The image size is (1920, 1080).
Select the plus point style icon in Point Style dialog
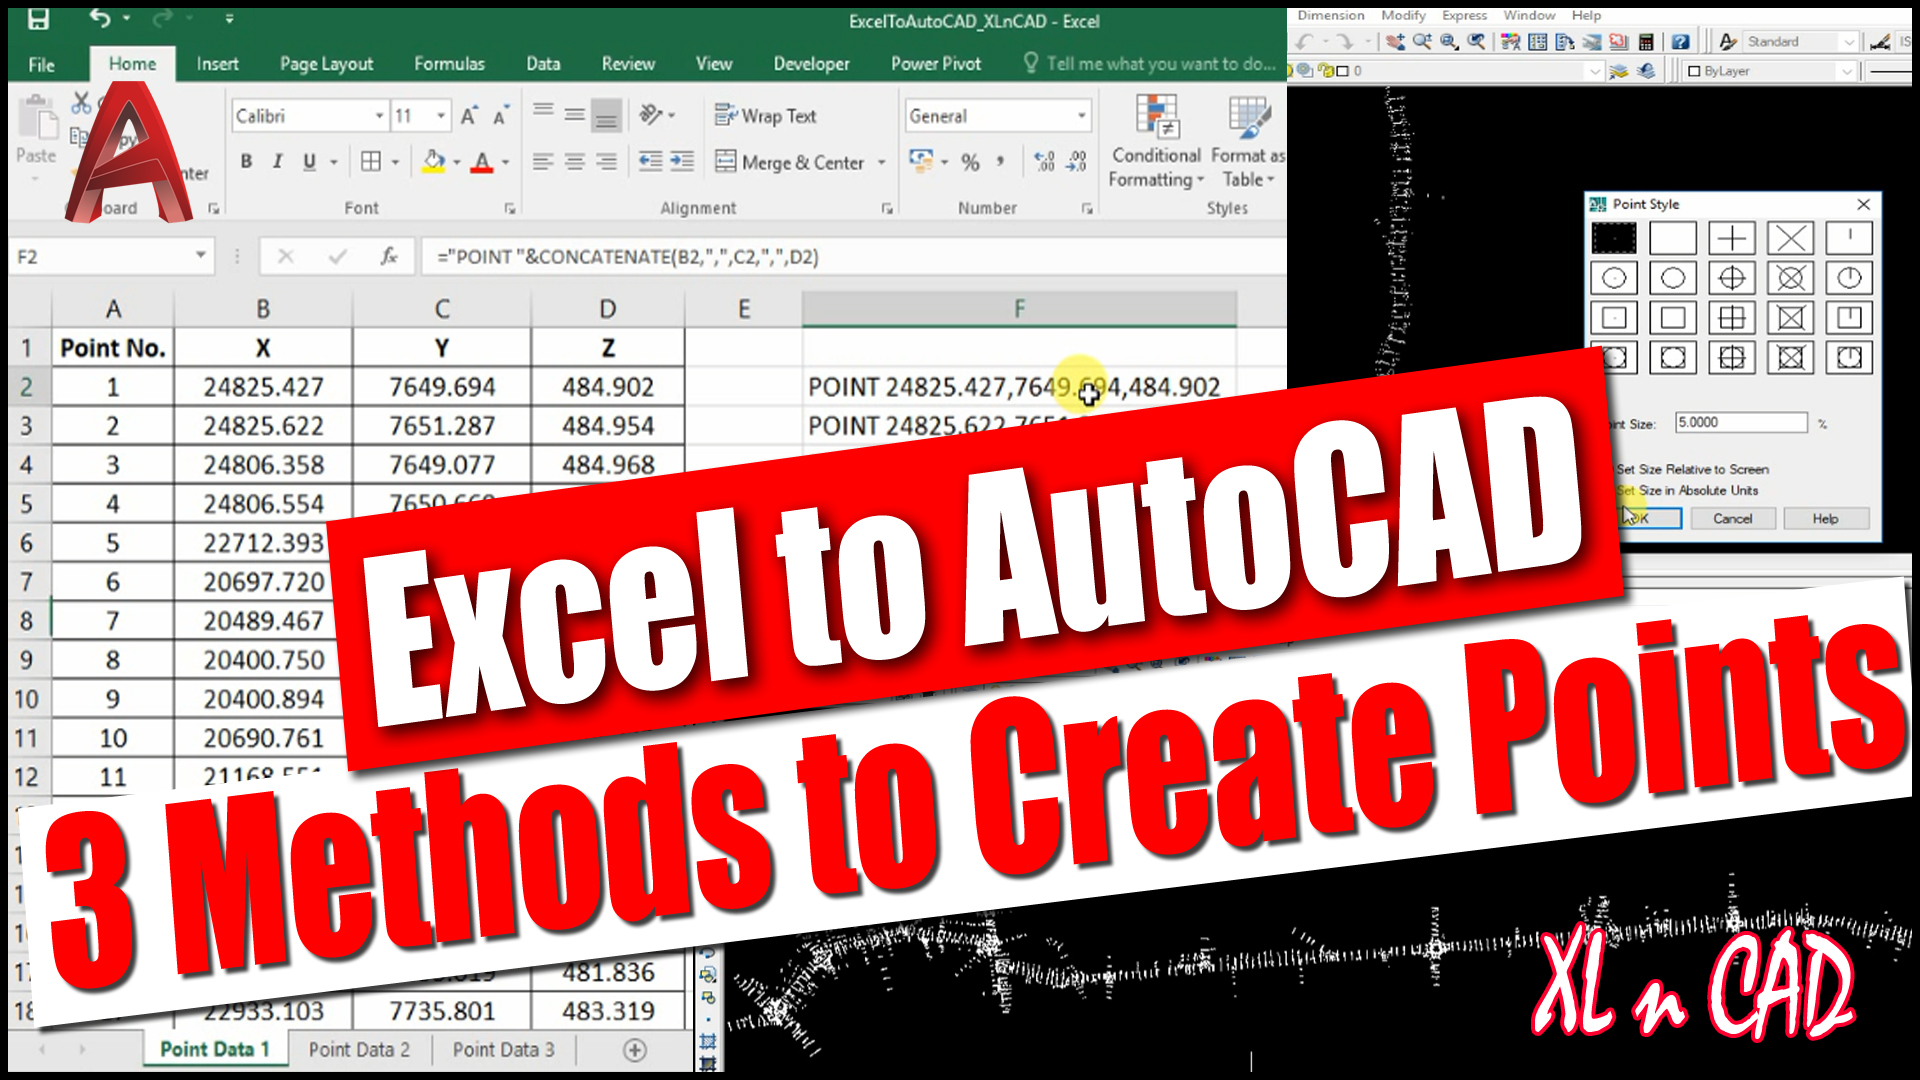pyautogui.click(x=1731, y=239)
